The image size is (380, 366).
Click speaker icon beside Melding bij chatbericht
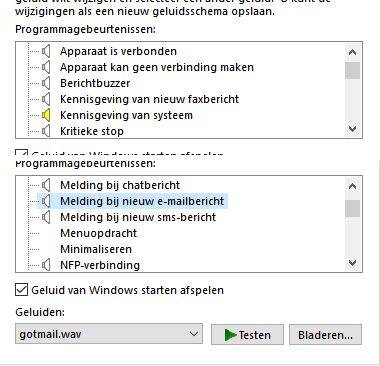(46, 185)
